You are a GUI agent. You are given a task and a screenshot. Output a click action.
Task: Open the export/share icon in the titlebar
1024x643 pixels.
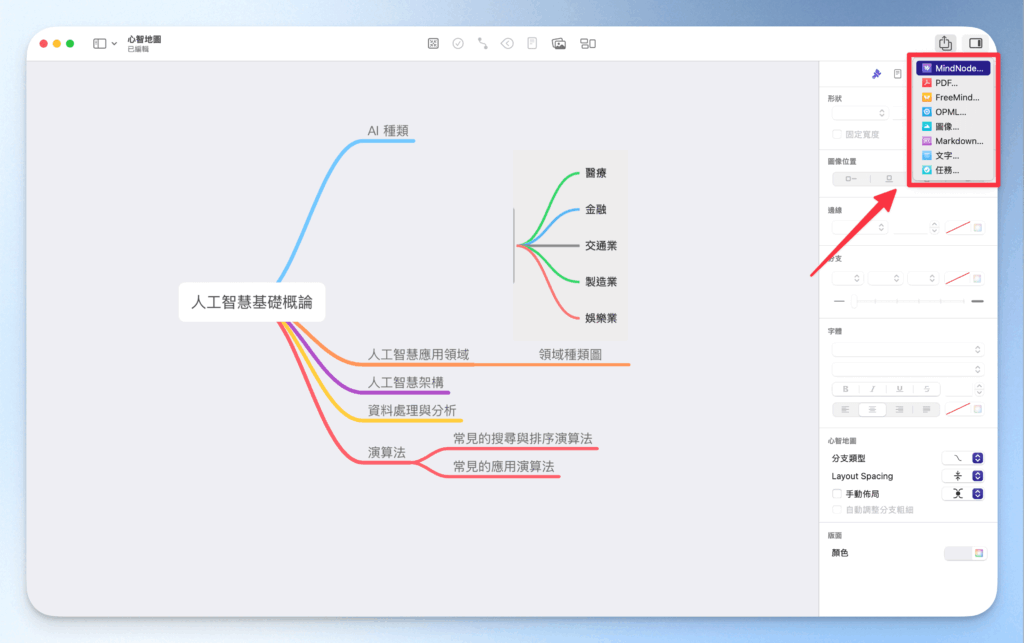944,43
